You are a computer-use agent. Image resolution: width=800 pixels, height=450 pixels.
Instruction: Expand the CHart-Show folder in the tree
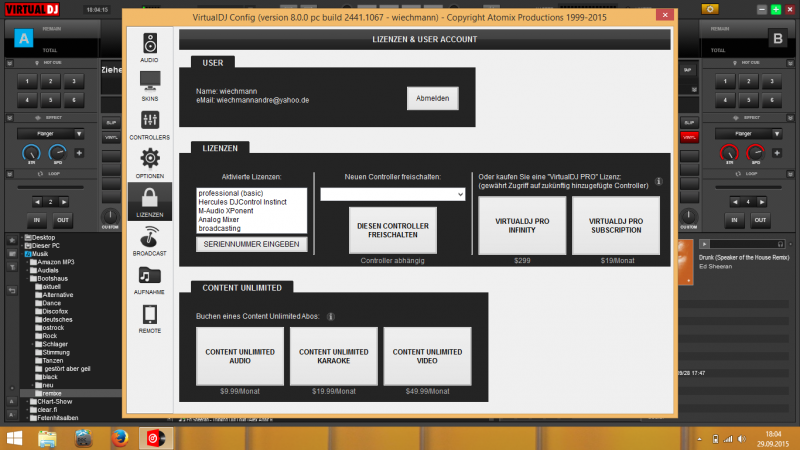point(27,402)
